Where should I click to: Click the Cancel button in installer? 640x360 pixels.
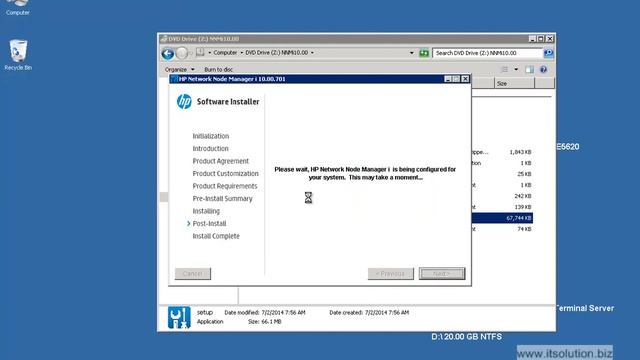193,273
